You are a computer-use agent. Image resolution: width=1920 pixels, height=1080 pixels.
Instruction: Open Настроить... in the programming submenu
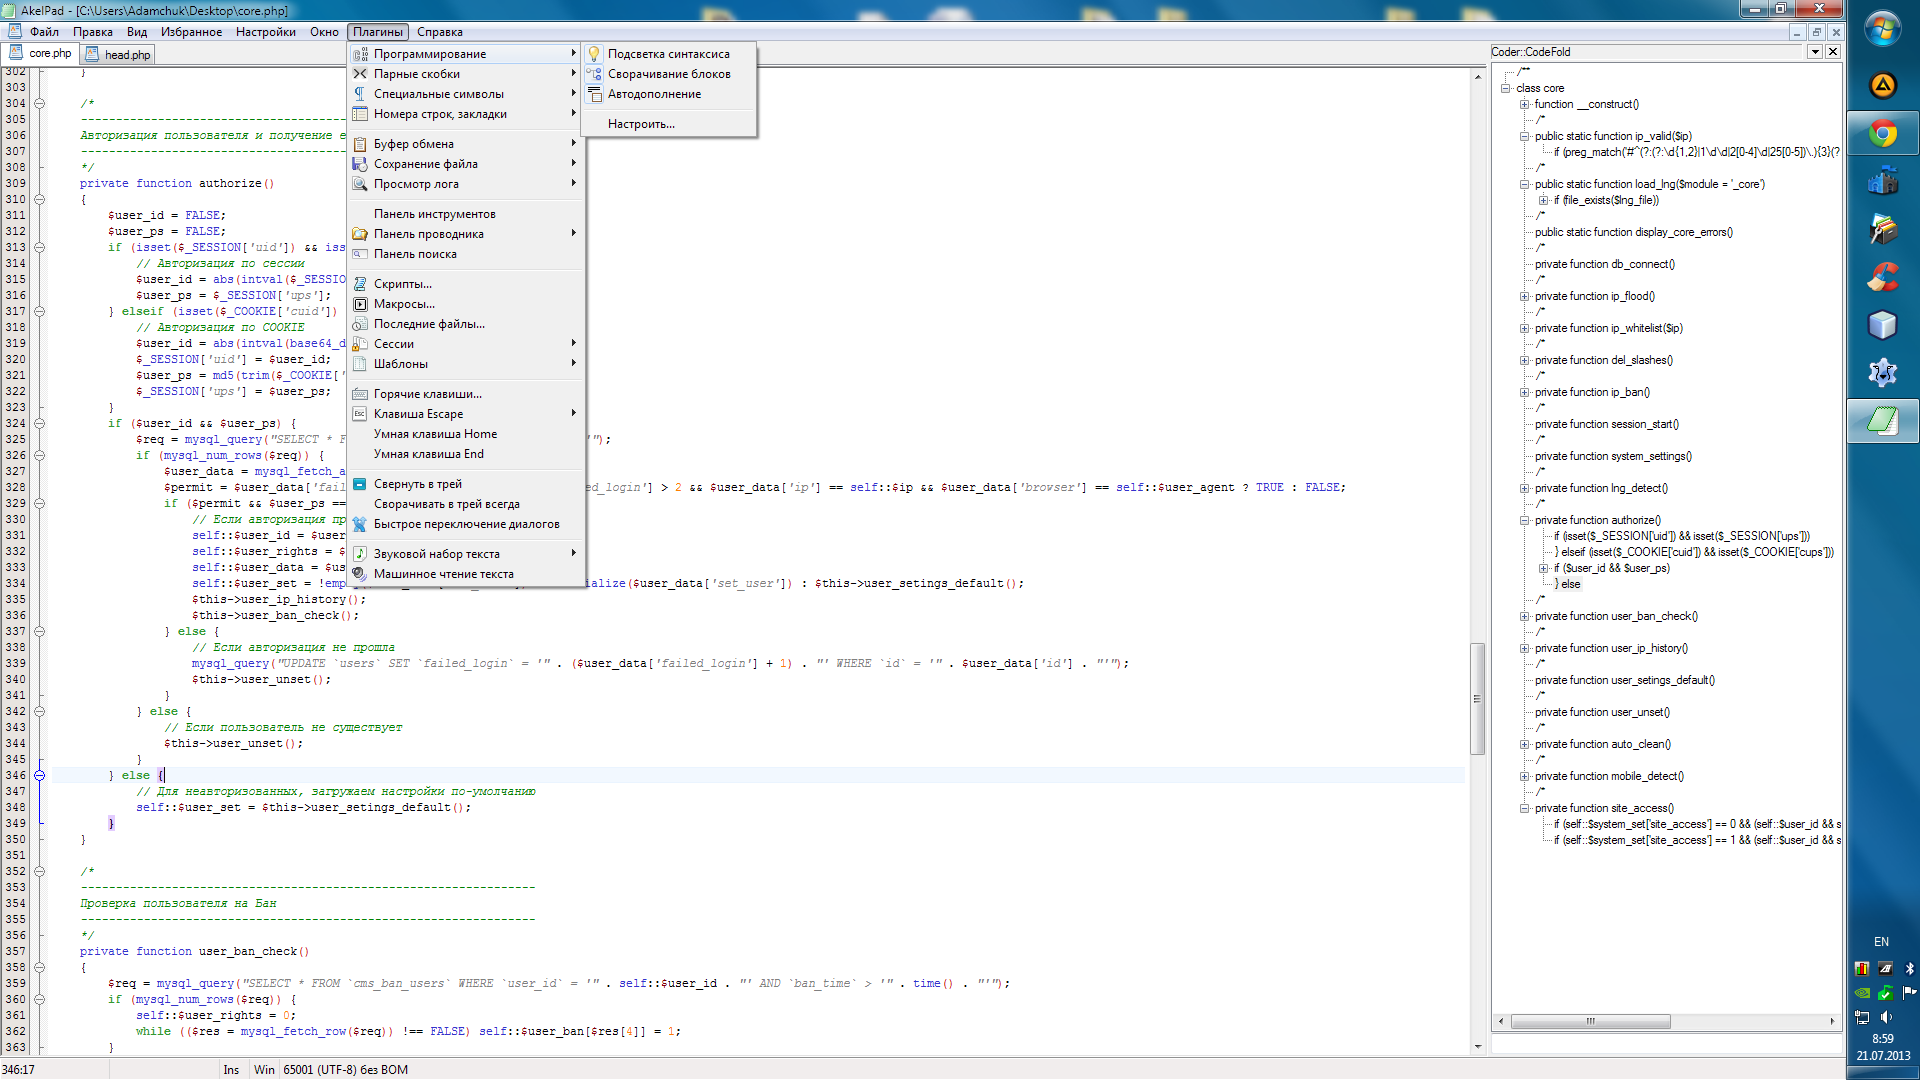click(641, 124)
